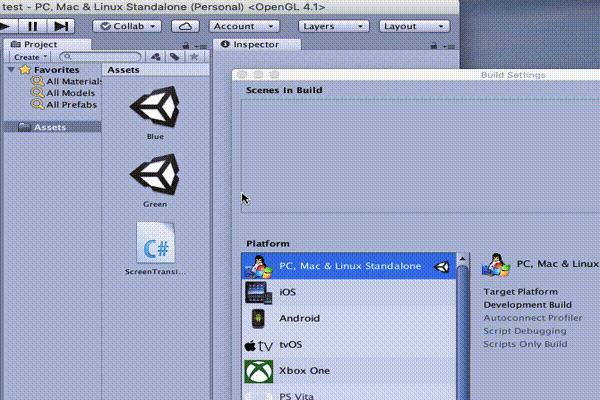Switch to the Inspector tab

(257, 44)
